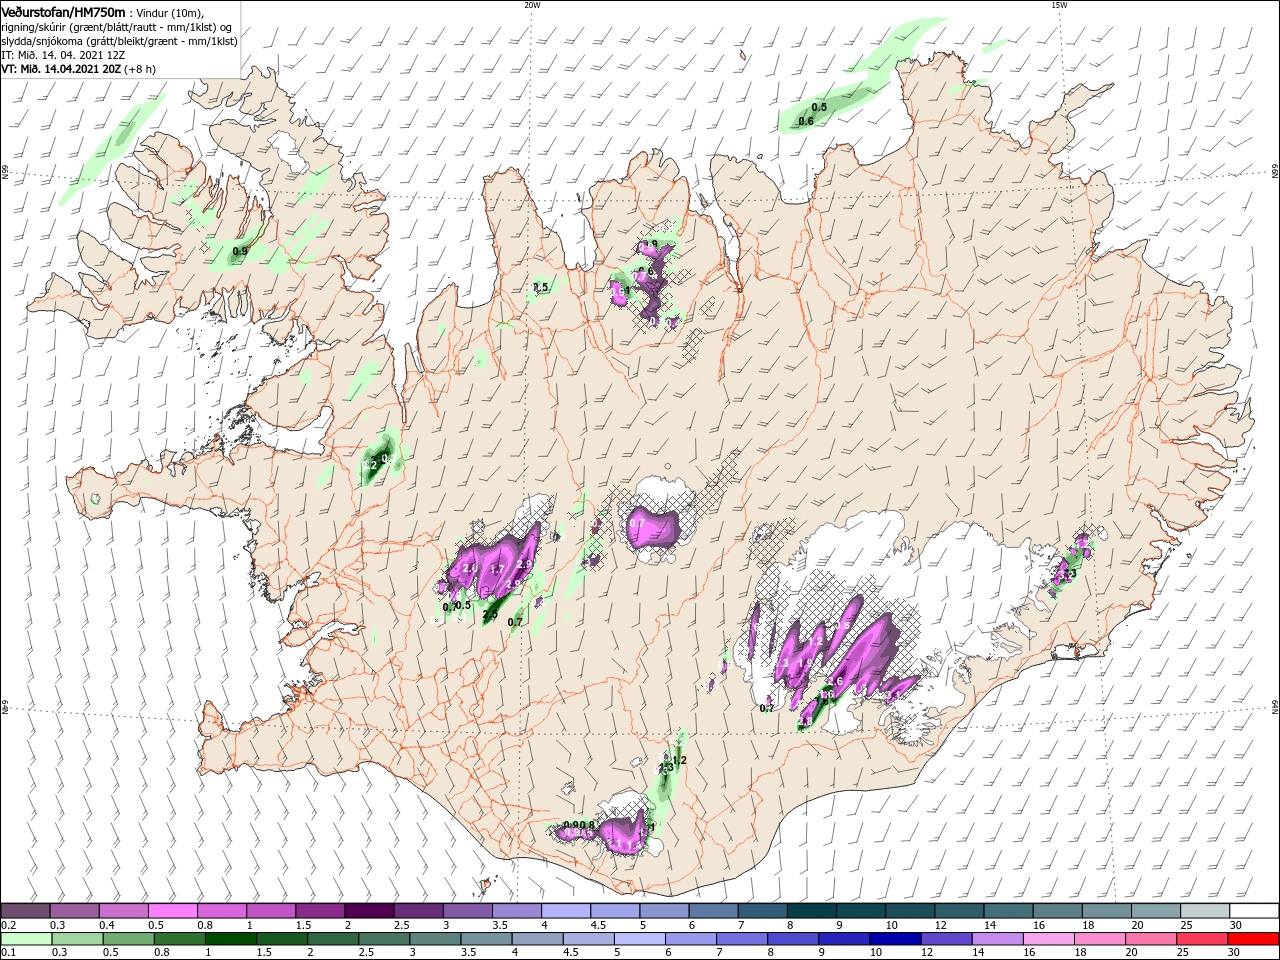Pick the pink swatch labeled 20, lower row
Image resolution: width=1280 pixels, height=960 pixels.
1149,939
